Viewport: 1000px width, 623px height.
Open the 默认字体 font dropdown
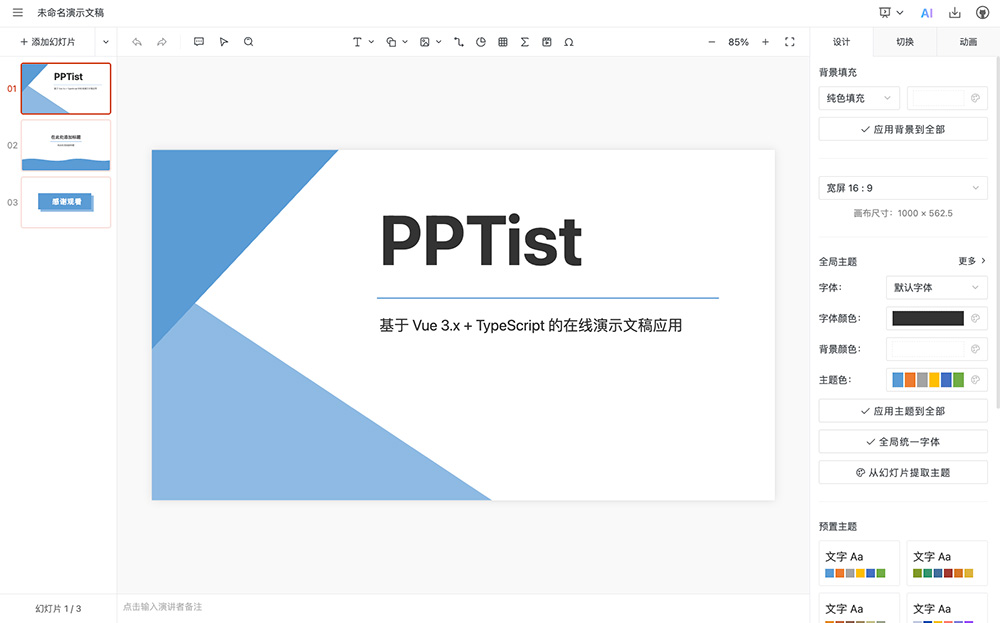point(936,287)
